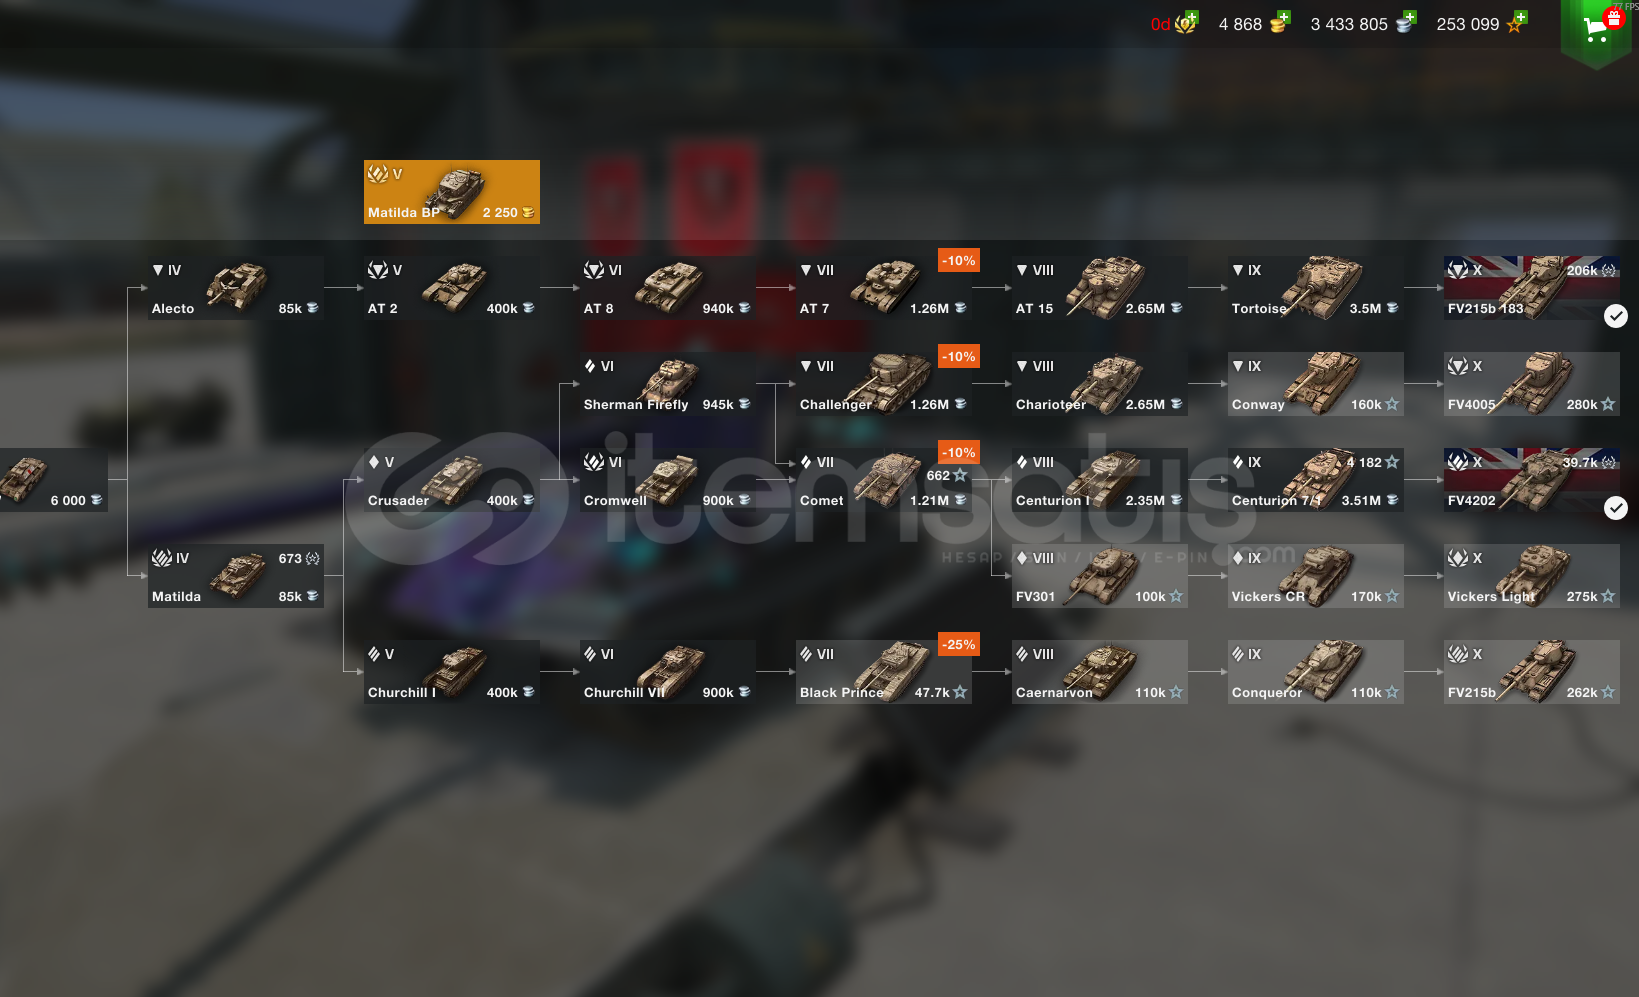This screenshot has height=997, width=1639.
Task: Click the free XP star icon
Action: pos(1515,25)
